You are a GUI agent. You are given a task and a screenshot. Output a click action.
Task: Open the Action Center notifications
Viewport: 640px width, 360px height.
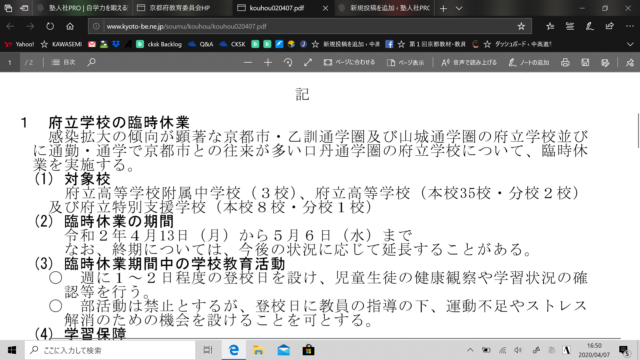[624, 350]
